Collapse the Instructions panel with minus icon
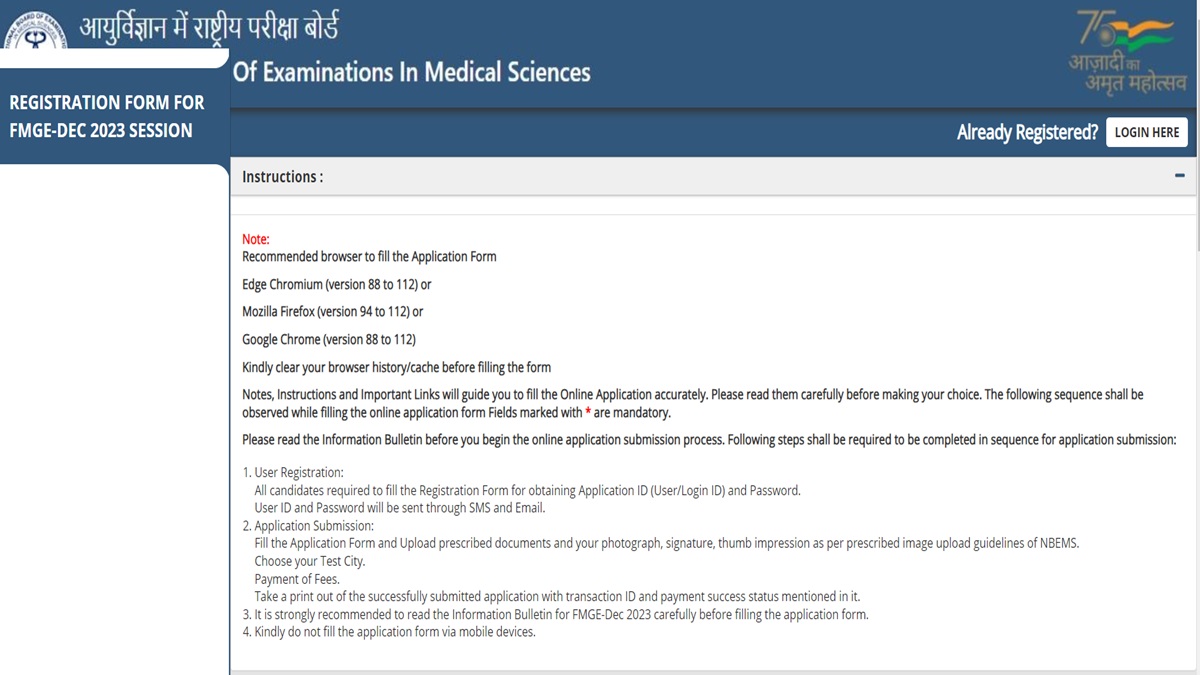The height and width of the screenshot is (675, 1200). (x=1180, y=176)
